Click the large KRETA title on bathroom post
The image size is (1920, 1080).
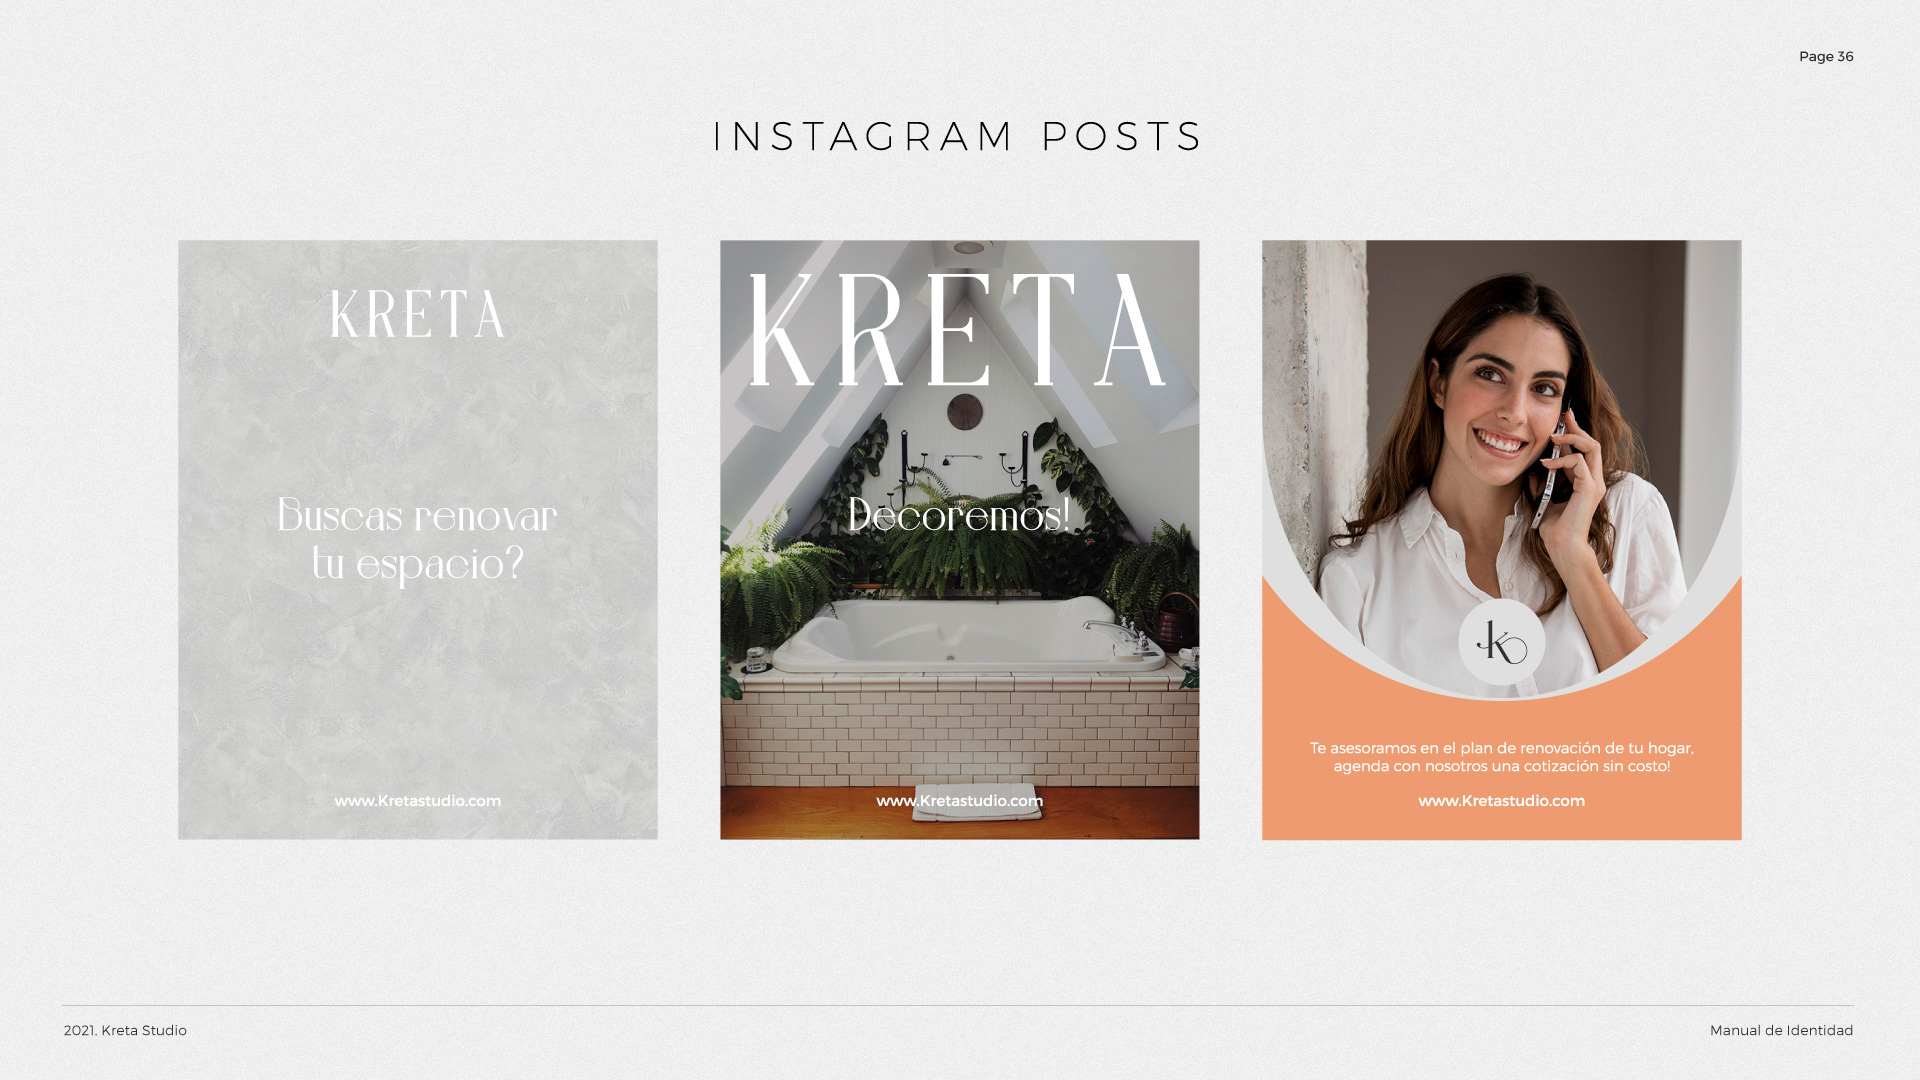[x=958, y=331]
